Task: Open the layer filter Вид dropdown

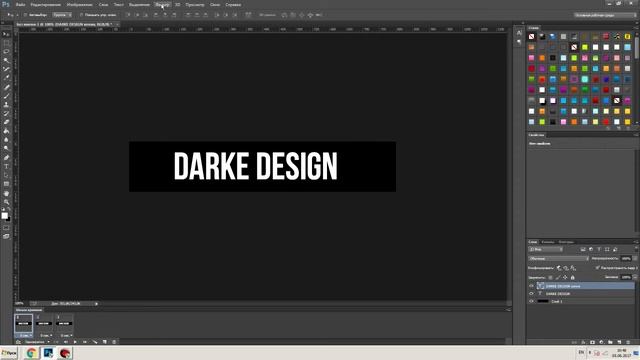Action: [x=545, y=249]
